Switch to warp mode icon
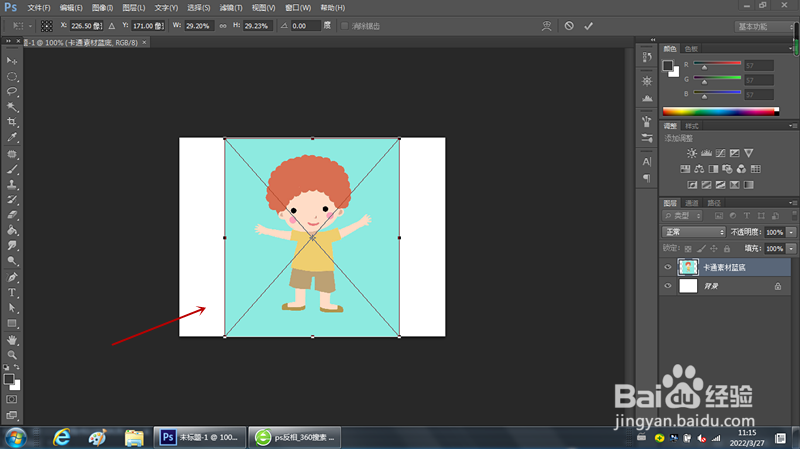 click(x=546, y=26)
